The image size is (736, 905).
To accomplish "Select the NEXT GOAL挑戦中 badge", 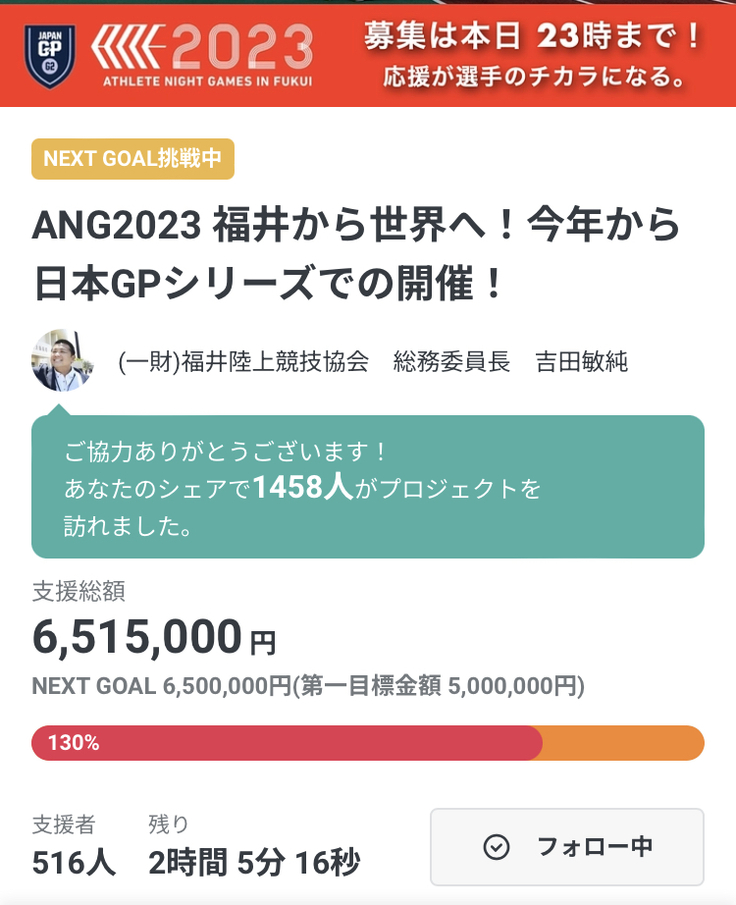I will tap(133, 159).
